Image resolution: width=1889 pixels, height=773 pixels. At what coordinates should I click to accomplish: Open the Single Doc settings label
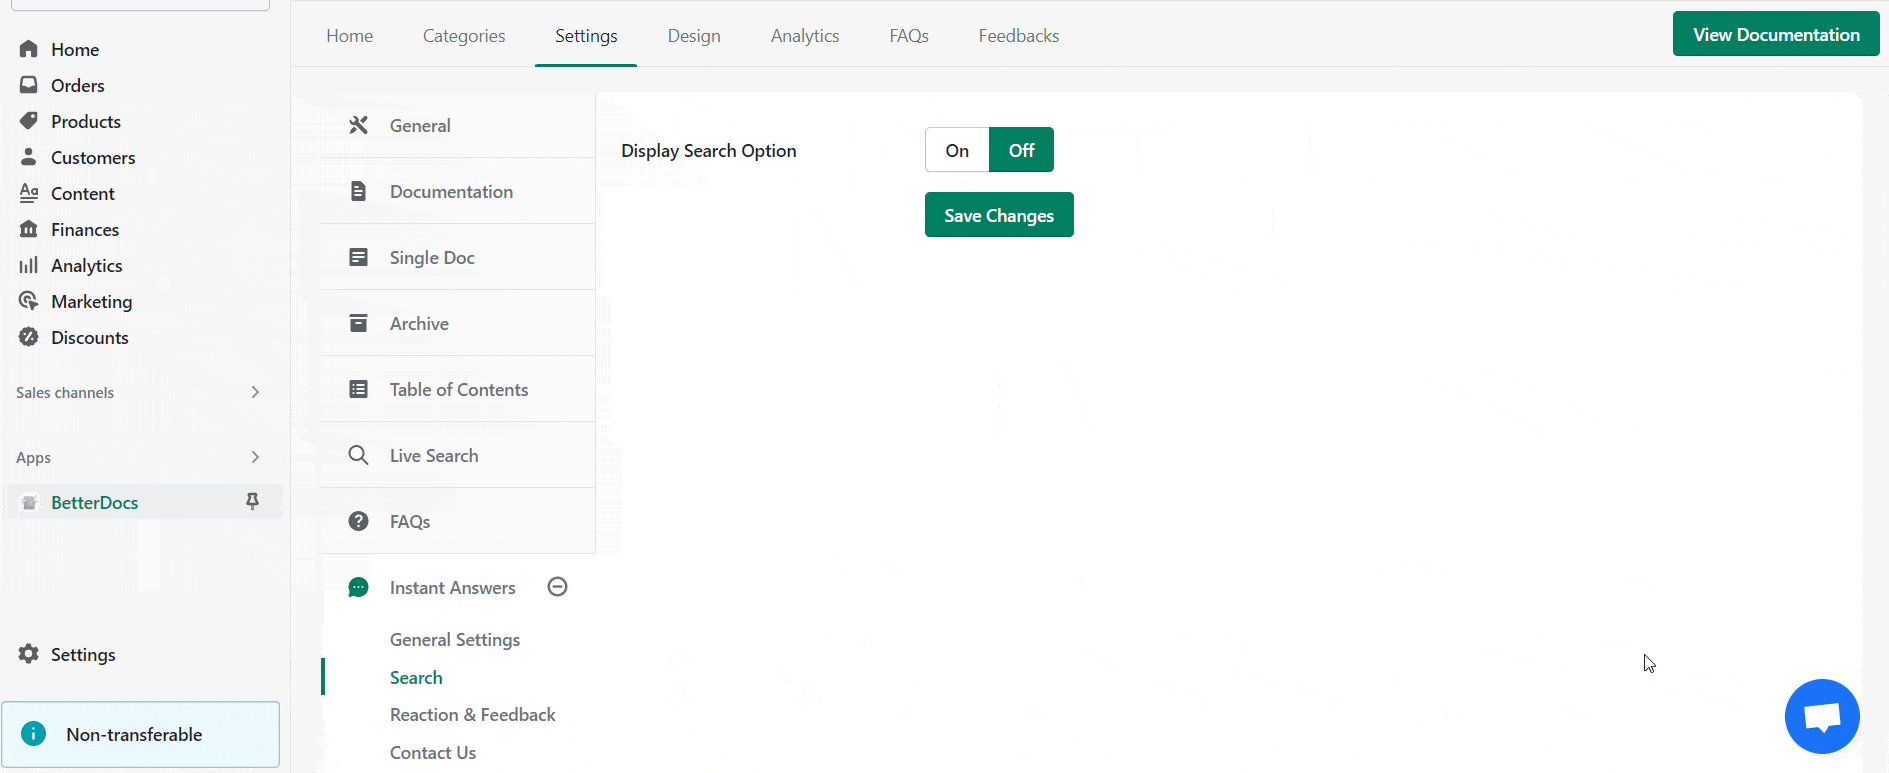pos(432,257)
